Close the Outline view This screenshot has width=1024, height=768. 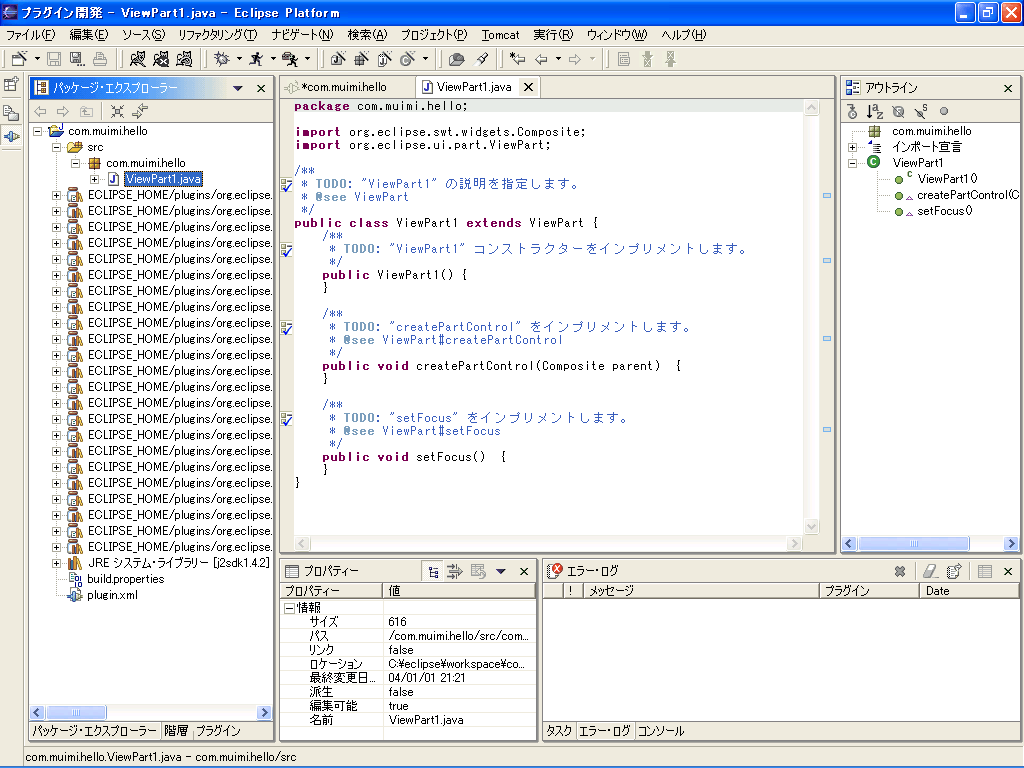(1008, 88)
